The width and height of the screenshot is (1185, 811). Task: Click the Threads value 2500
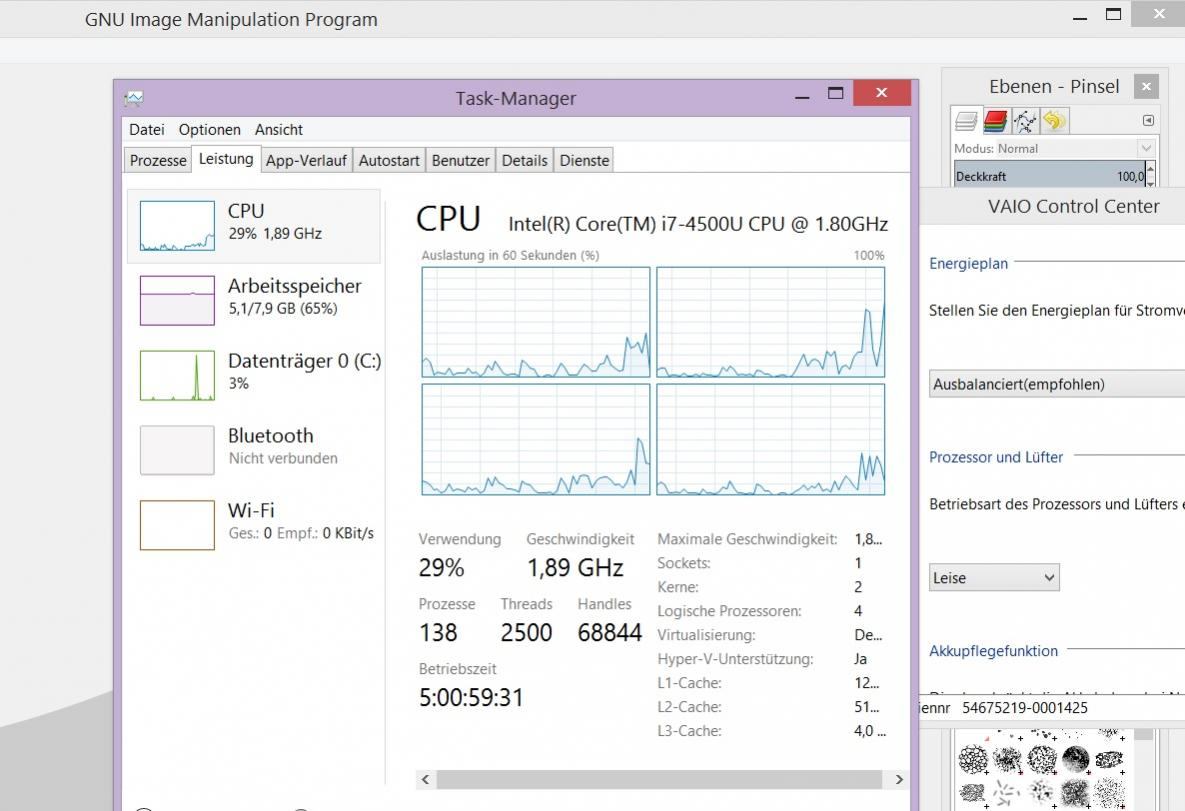(x=526, y=633)
